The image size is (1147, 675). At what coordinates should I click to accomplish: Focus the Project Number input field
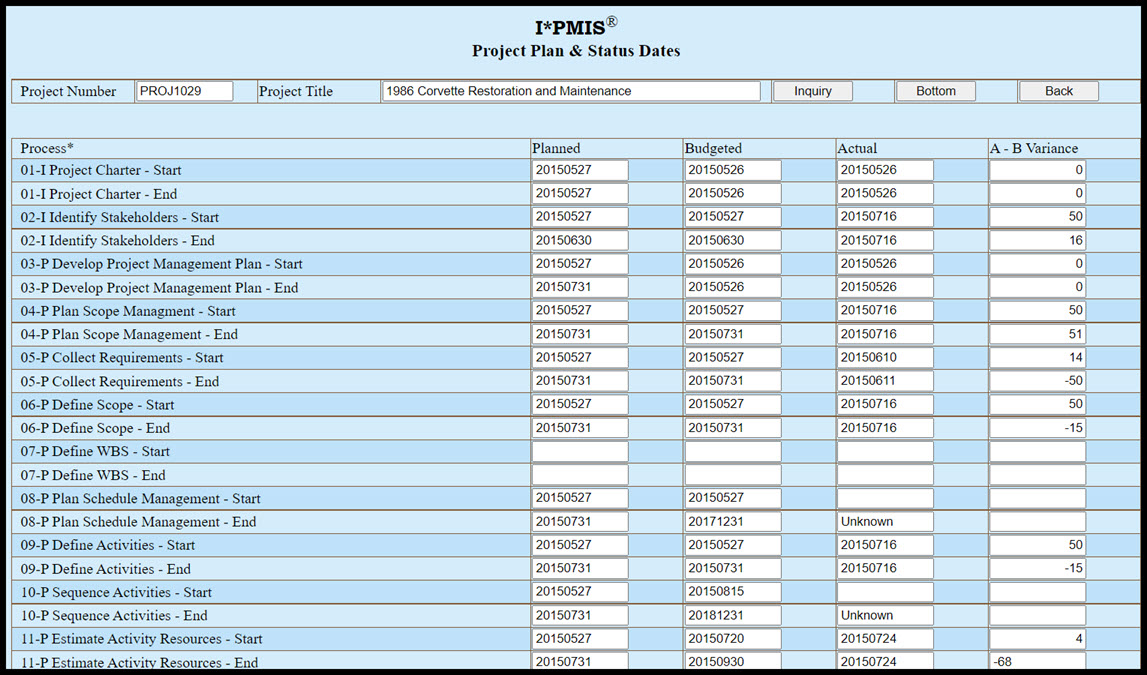(184, 91)
